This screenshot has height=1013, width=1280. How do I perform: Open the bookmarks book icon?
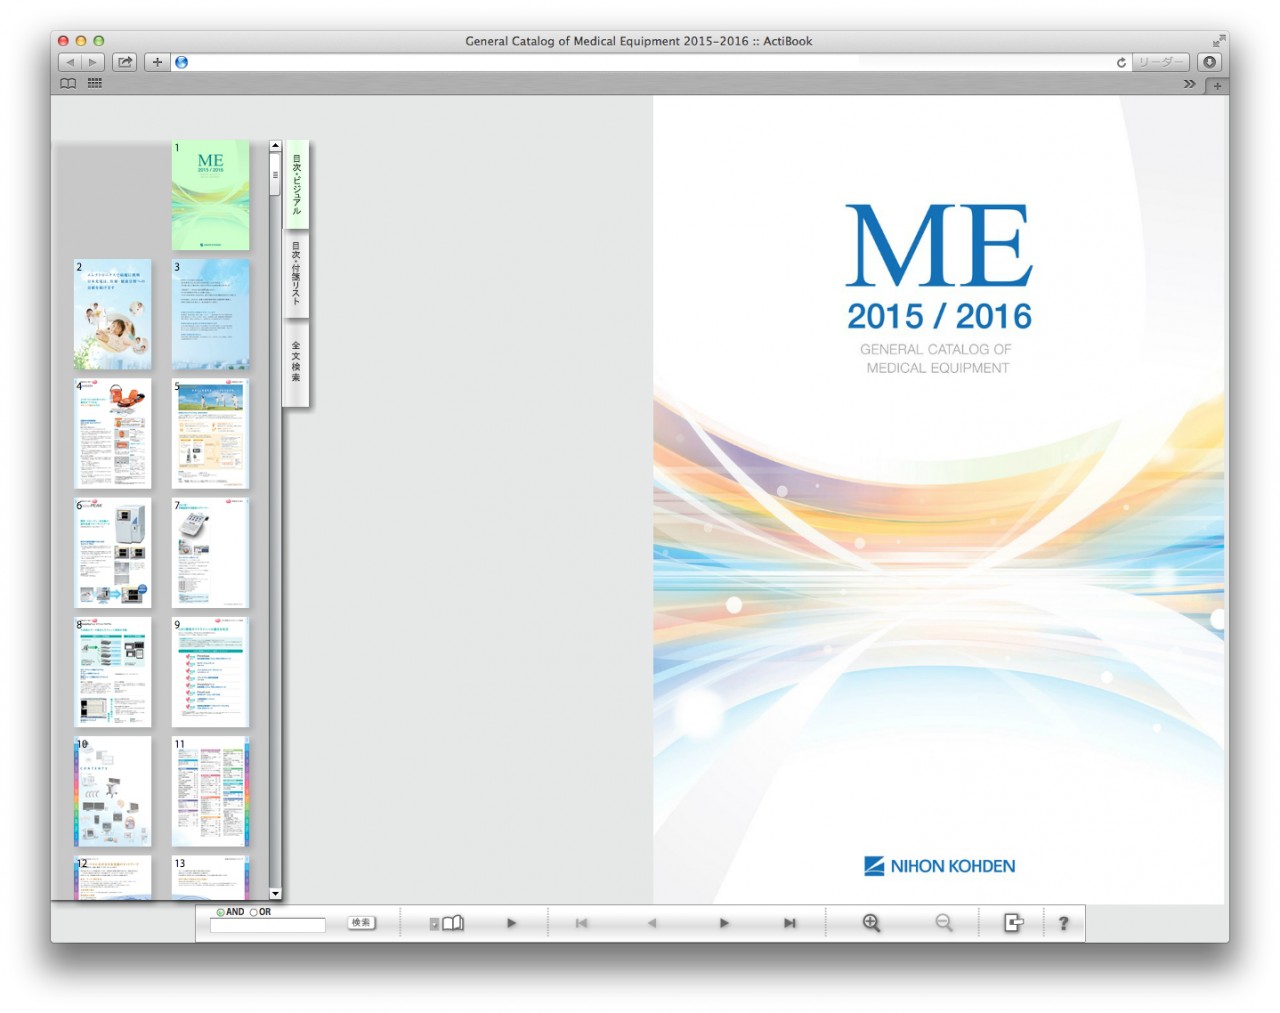[x=68, y=84]
